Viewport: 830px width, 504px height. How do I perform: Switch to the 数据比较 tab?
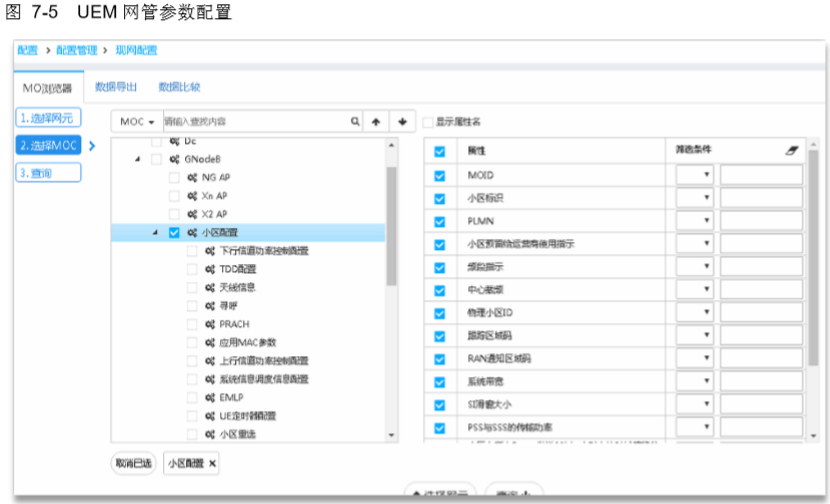[179, 87]
